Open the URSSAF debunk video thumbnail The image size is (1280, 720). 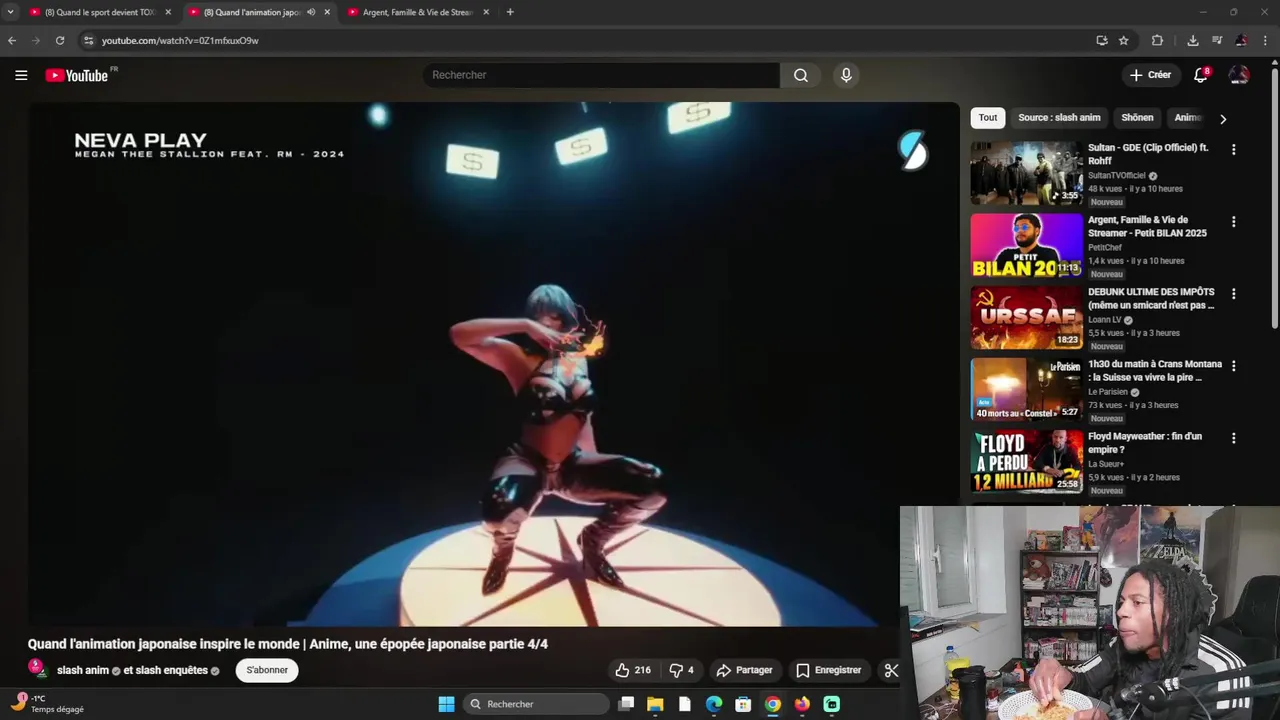point(1026,317)
